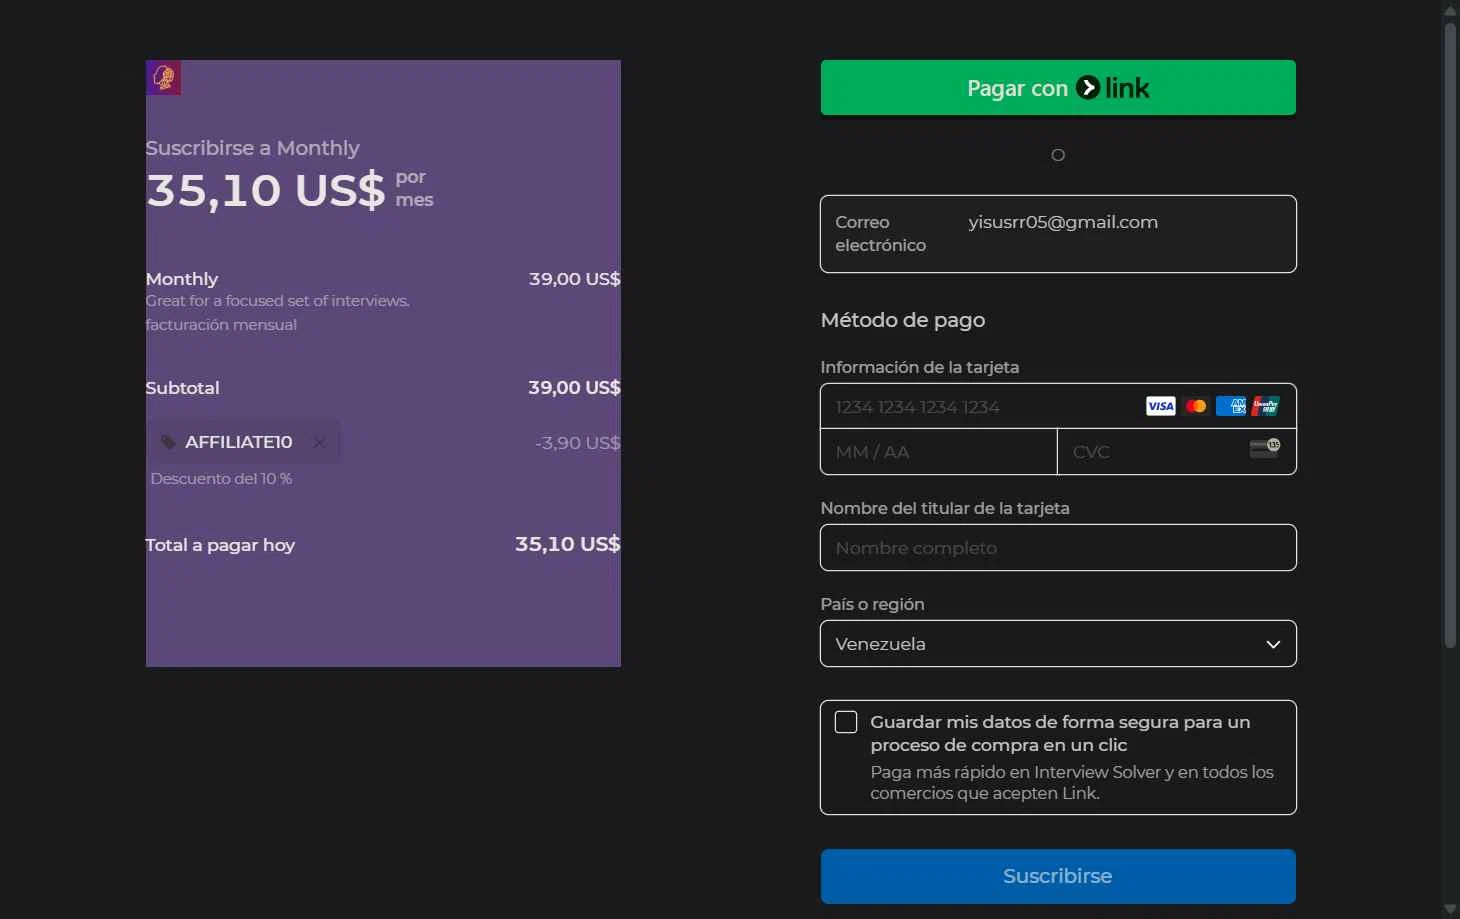Open the País o región dropdown
The height and width of the screenshot is (919, 1460).
click(x=1058, y=644)
